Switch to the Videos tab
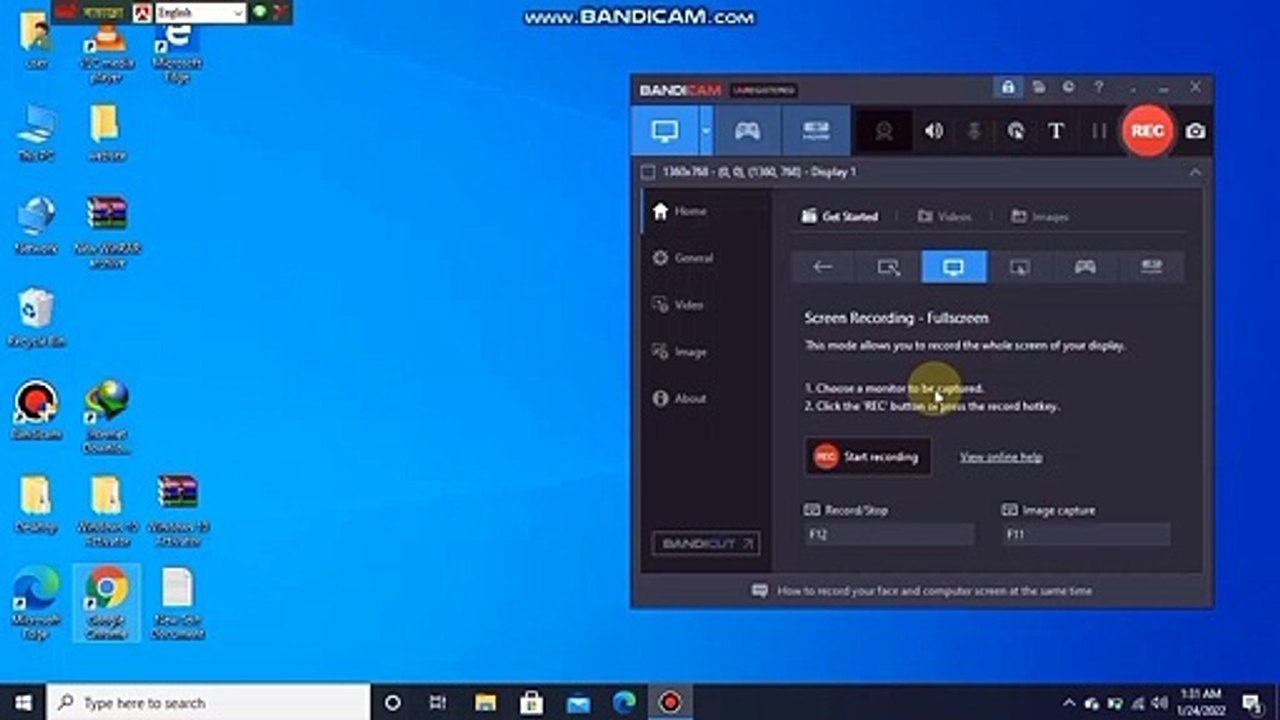The width and height of the screenshot is (1280, 720). click(x=944, y=216)
